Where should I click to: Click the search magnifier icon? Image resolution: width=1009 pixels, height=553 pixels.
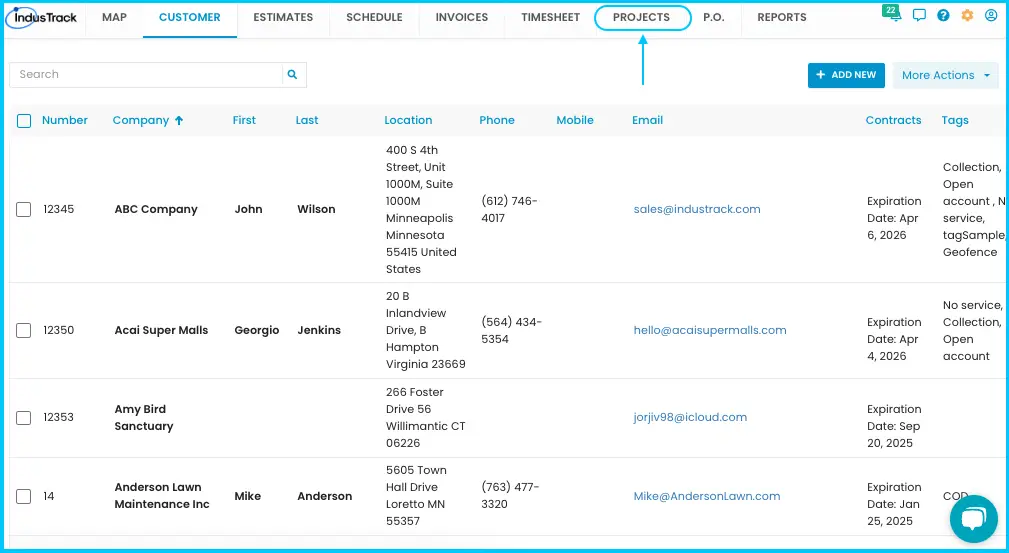click(x=292, y=75)
